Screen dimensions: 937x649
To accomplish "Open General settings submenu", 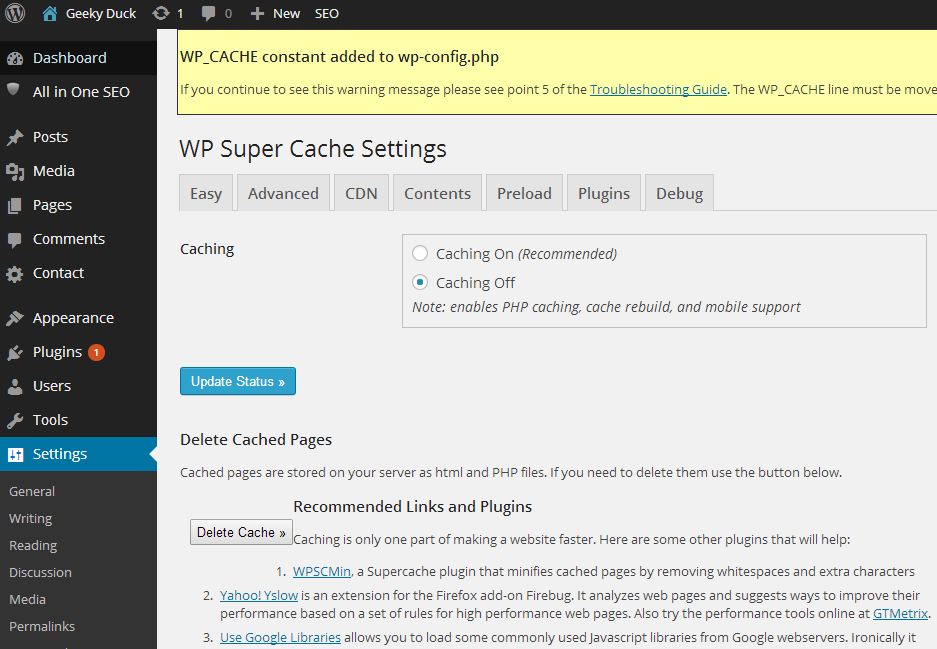I will [32, 491].
